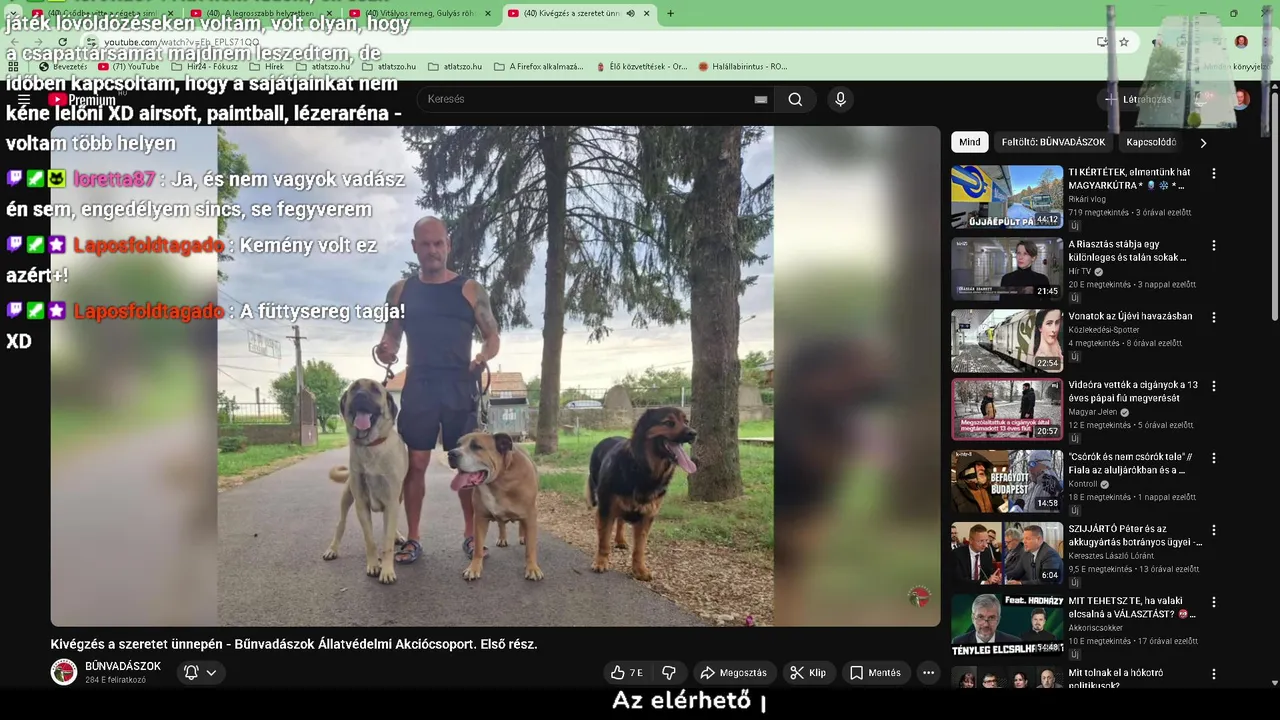Toggle the subscription notification bell
Image resolution: width=1280 pixels, height=720 pixels.
click(191, 673)
